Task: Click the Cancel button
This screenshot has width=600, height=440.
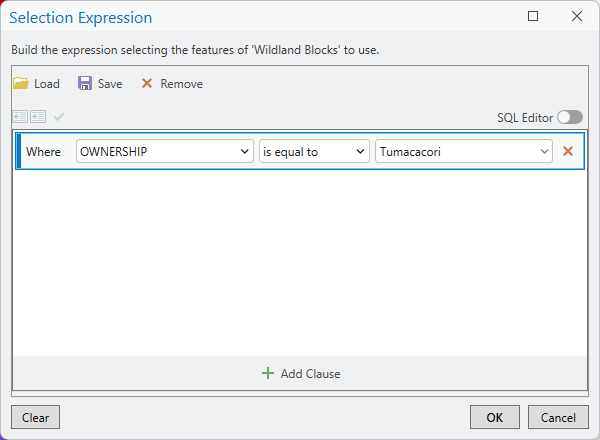Action: (x=558, y=417)
